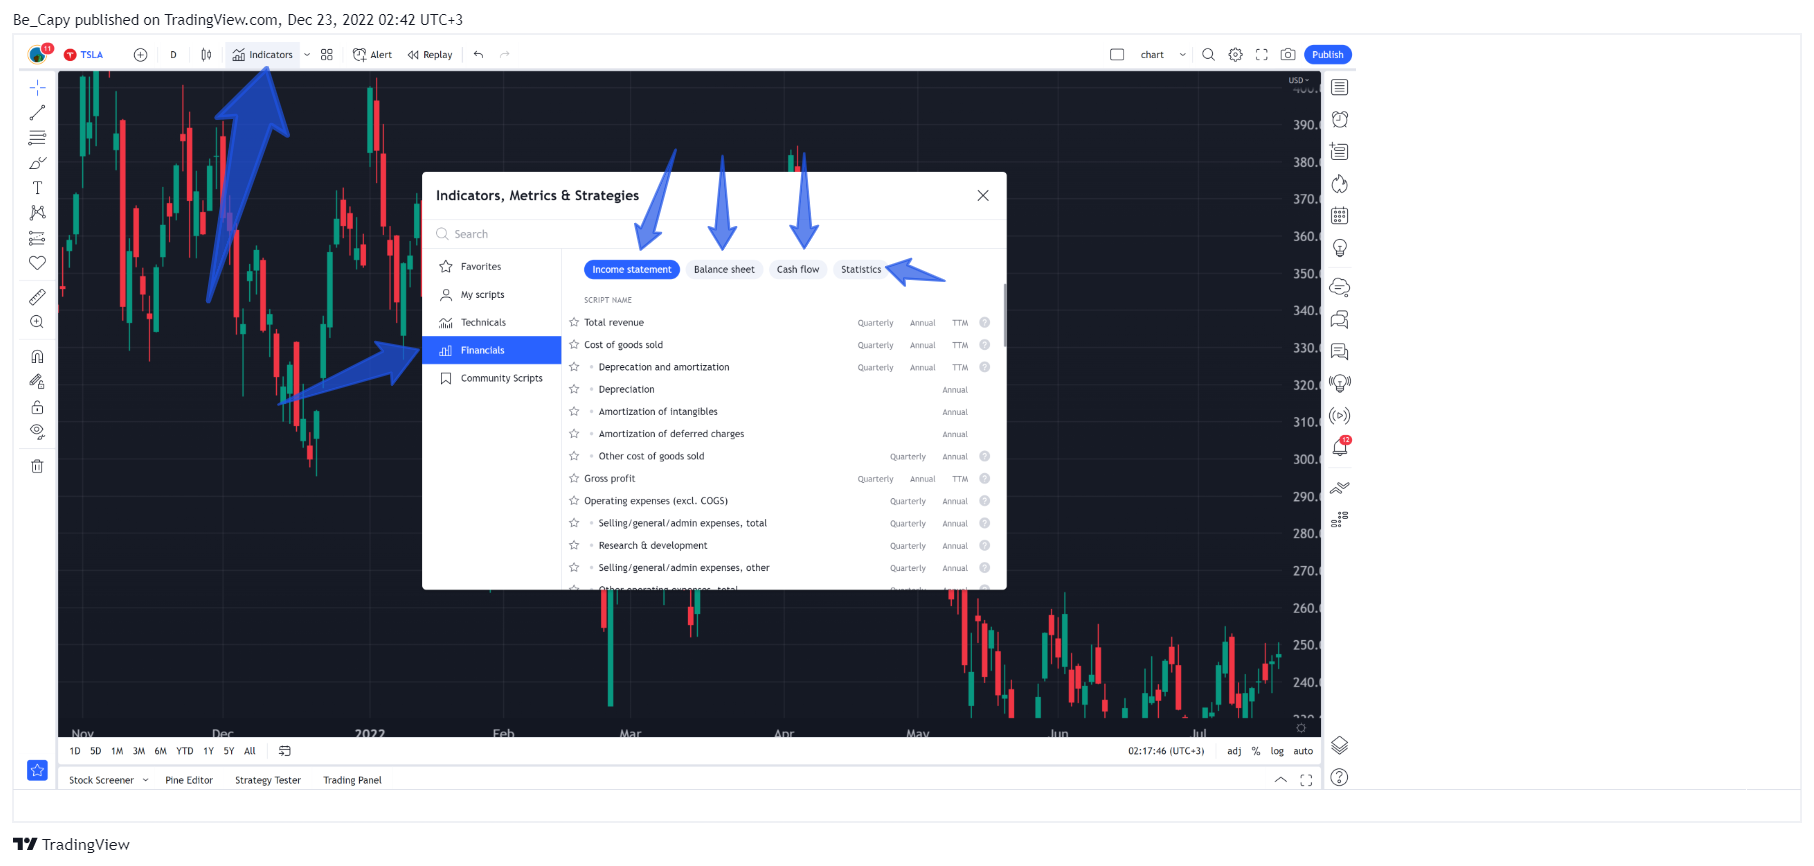Open the USD currency dropdown

pos(1298,80)
